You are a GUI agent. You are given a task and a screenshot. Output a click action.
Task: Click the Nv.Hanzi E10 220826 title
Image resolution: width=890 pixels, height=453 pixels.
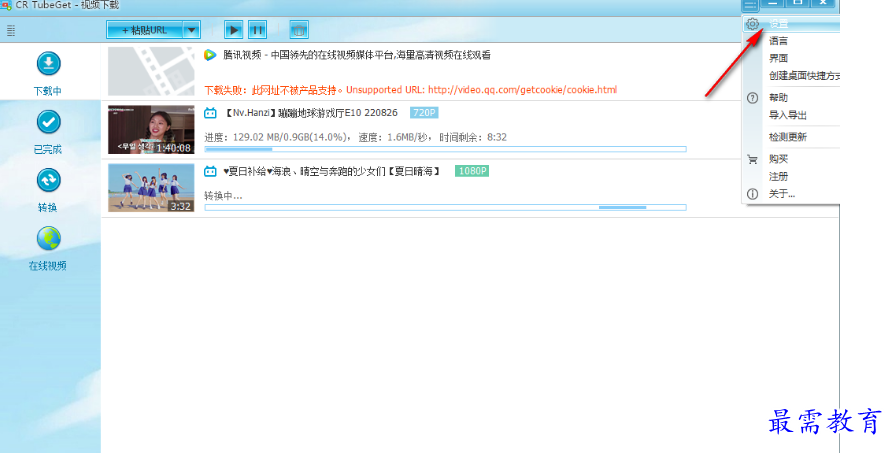point(311,113)
